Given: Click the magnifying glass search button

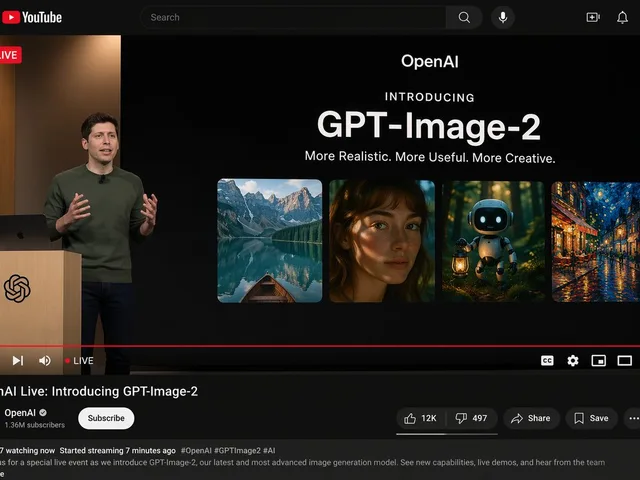Looking at the screenshot, I should (464, 17).
